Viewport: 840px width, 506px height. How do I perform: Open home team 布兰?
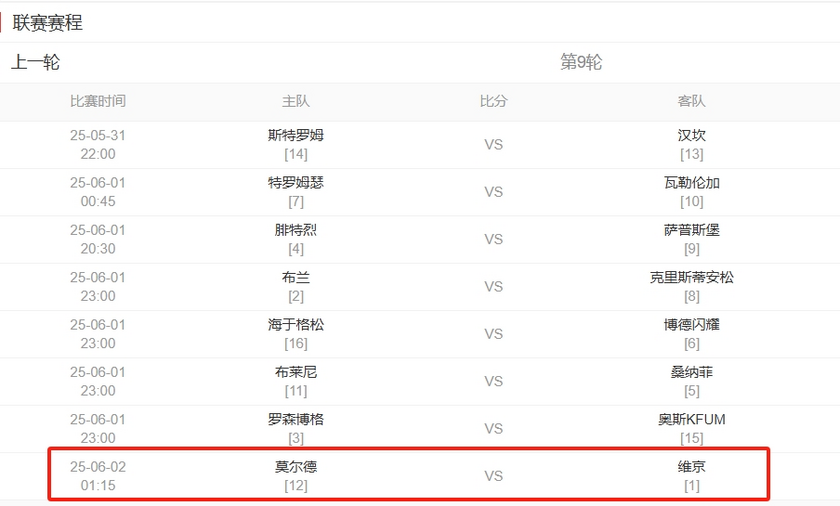(296, 277)
